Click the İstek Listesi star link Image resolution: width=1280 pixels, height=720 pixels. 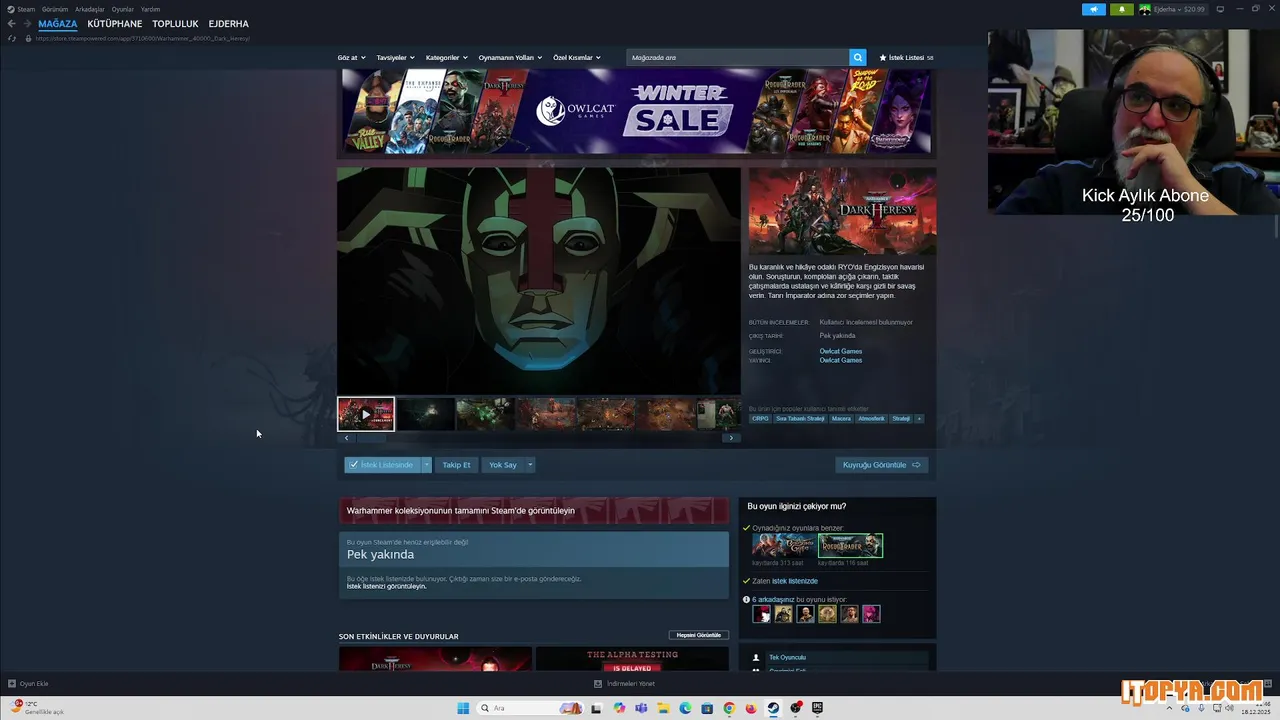906,58
